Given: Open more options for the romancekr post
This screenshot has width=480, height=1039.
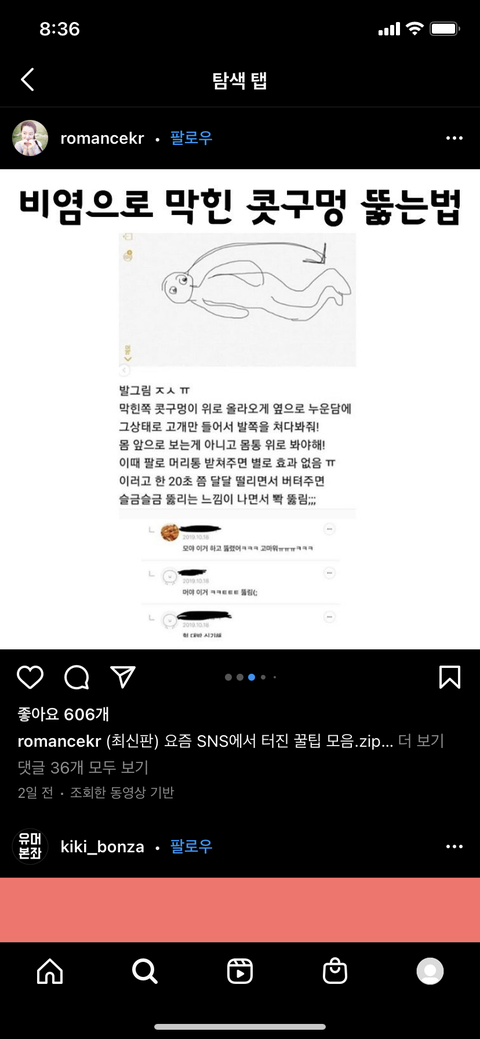Looking at the screenshot, I should pyautogui.click(x=454, y=138).
